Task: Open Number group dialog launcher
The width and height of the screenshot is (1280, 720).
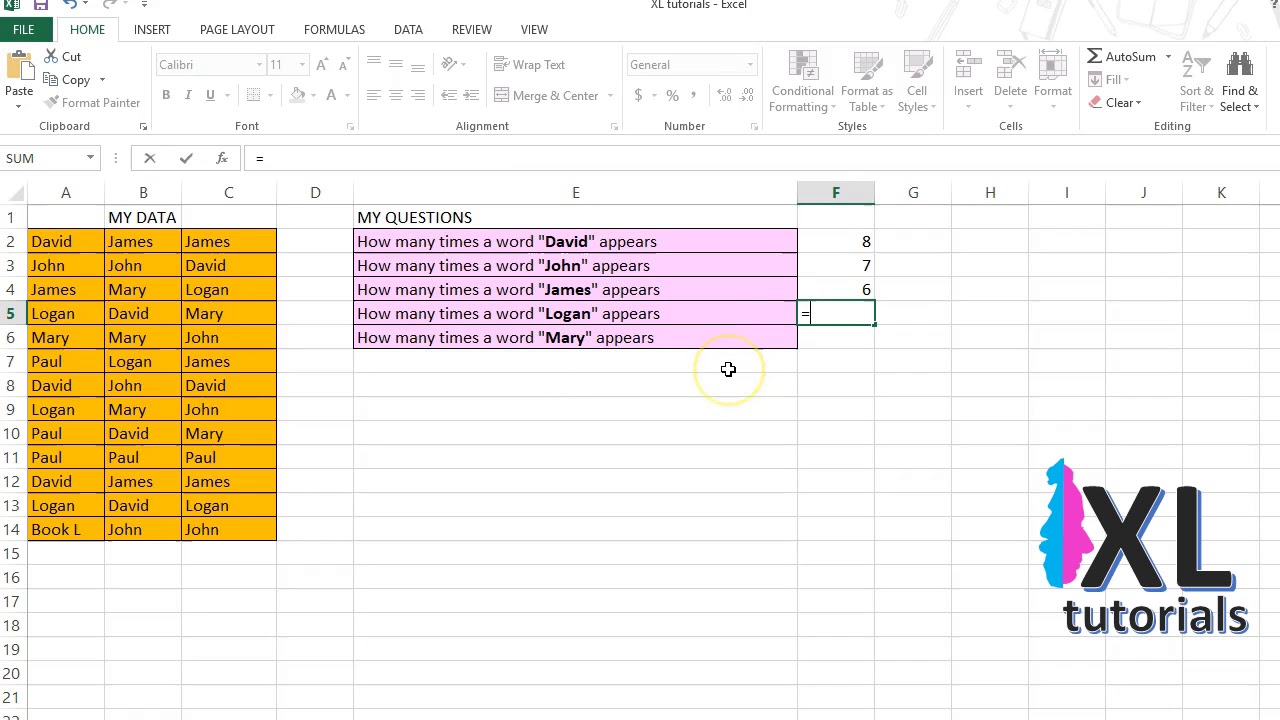Action: click(755, 127)
